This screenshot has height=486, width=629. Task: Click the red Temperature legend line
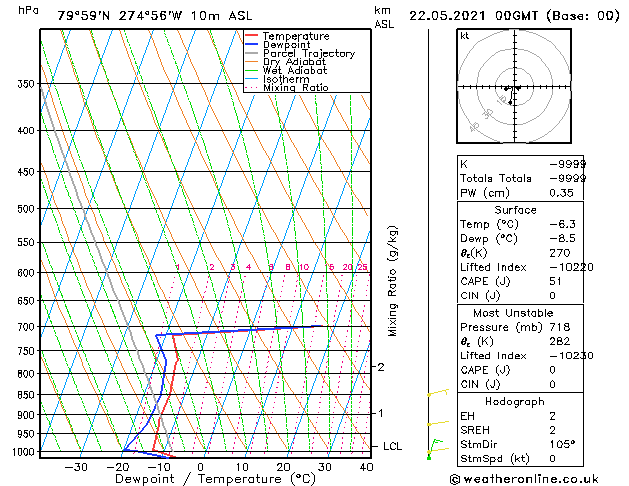click(251, 36)
